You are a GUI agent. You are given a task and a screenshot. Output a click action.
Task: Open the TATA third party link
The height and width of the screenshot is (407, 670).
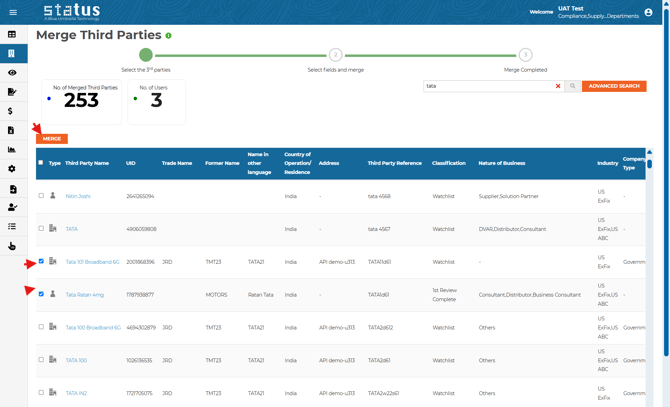pos(72,229)
